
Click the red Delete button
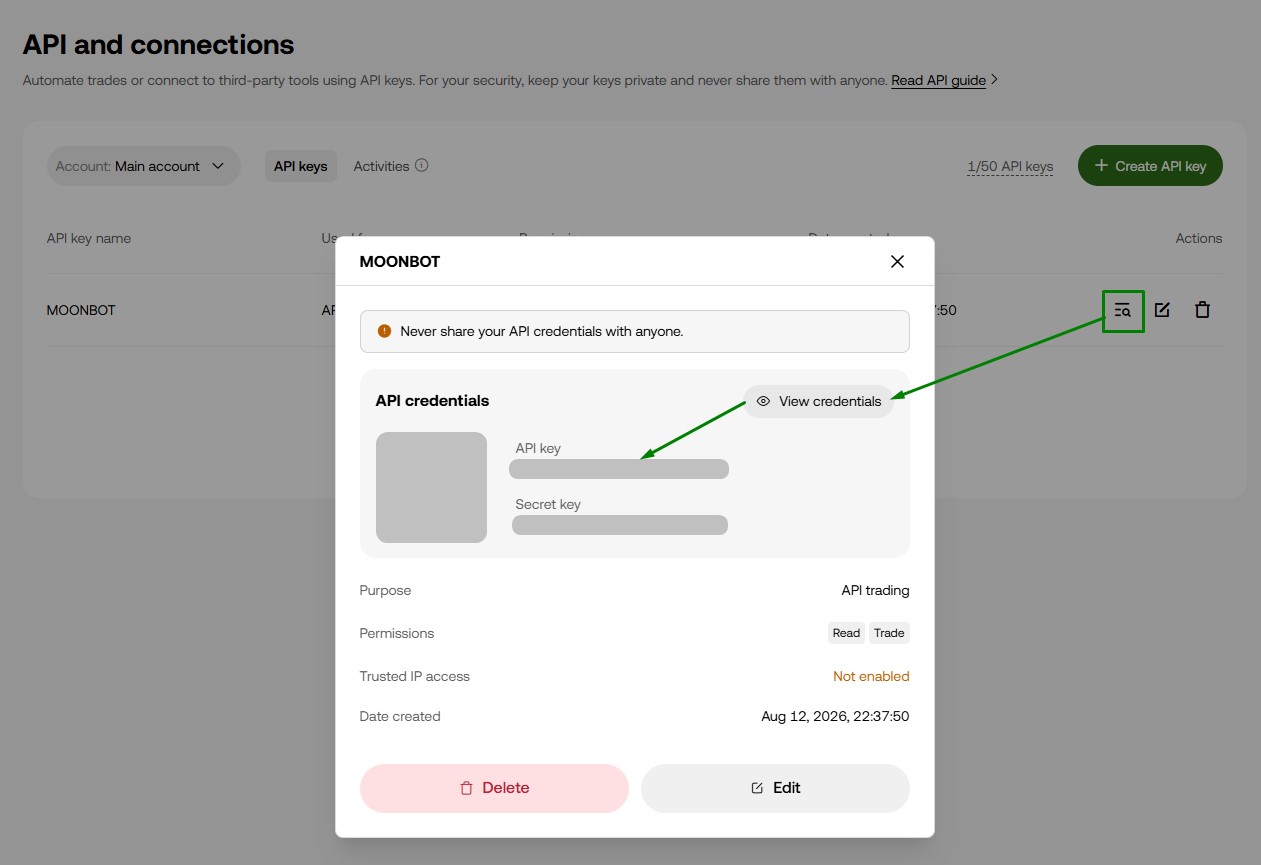point(494,788)
